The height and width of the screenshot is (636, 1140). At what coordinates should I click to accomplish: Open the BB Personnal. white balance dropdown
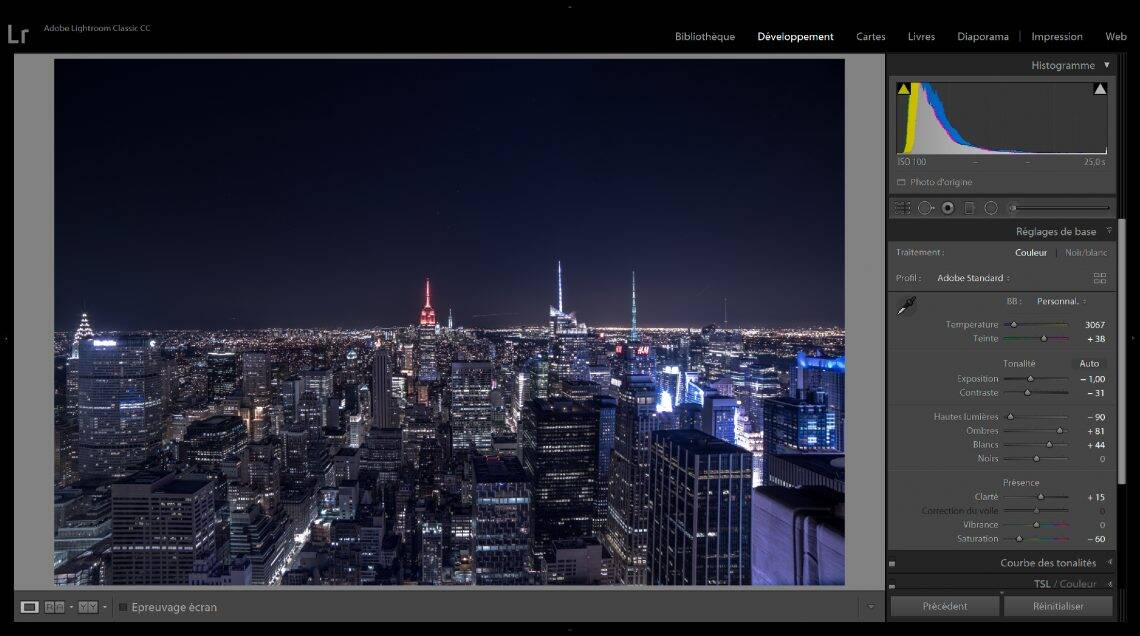click(x=1061, y=302)
